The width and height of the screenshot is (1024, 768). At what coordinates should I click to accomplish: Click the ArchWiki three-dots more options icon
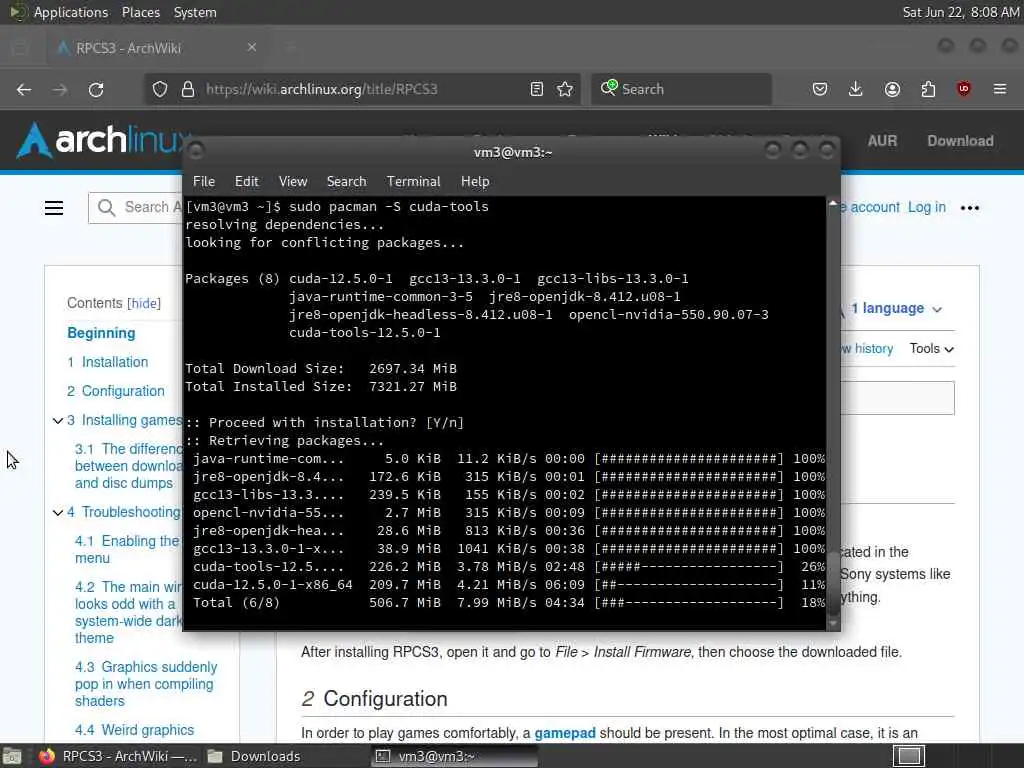[970, 208]
